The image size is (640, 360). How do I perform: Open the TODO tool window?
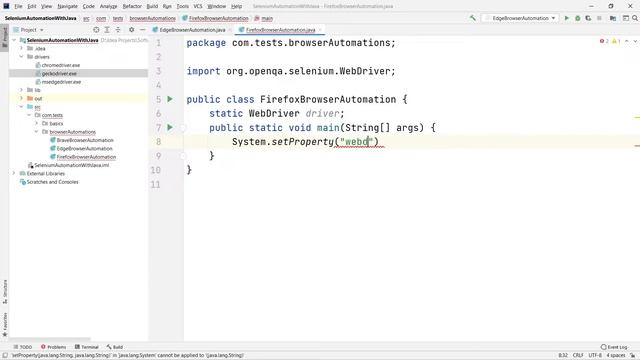point(23,347)
